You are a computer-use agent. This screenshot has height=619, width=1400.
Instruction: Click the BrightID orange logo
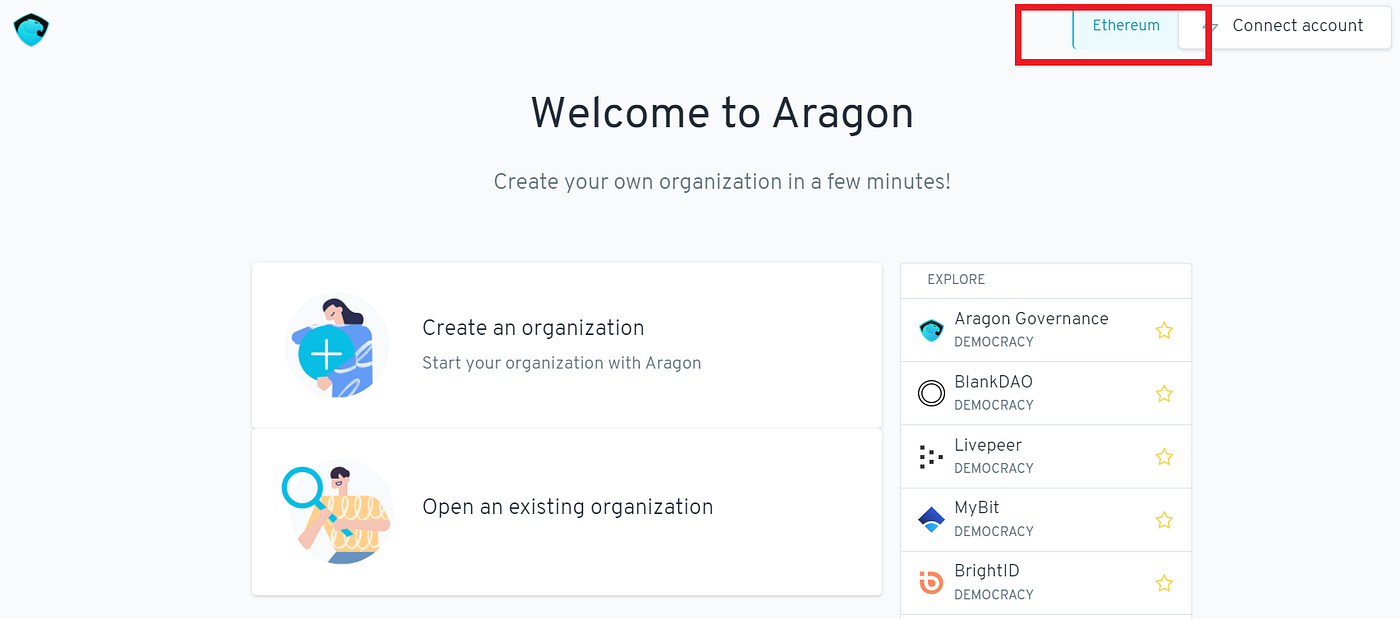(x=931, y=583)
